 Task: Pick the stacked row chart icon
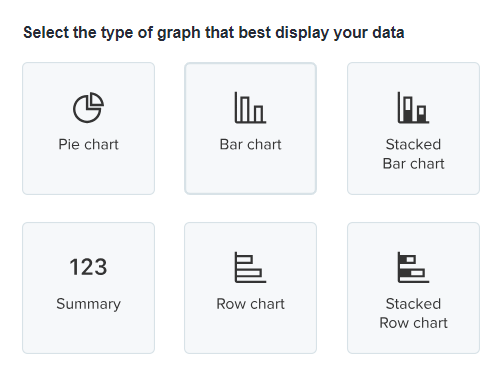point(413,267)
